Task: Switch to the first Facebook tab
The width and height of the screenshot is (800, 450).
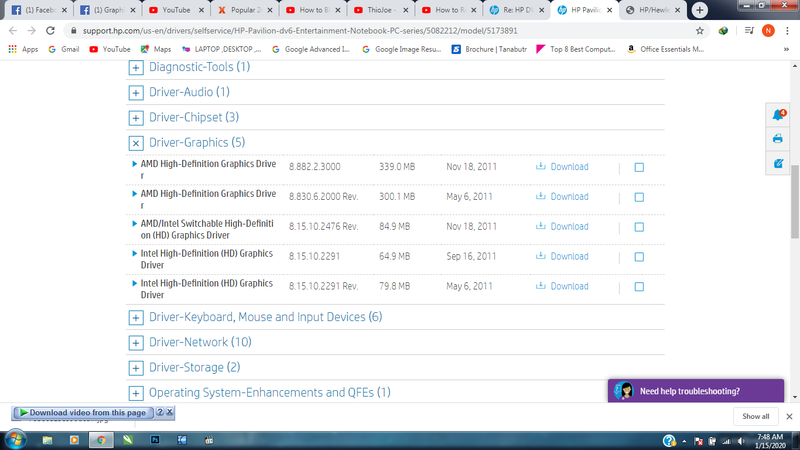Action: [x=39, y=10]
